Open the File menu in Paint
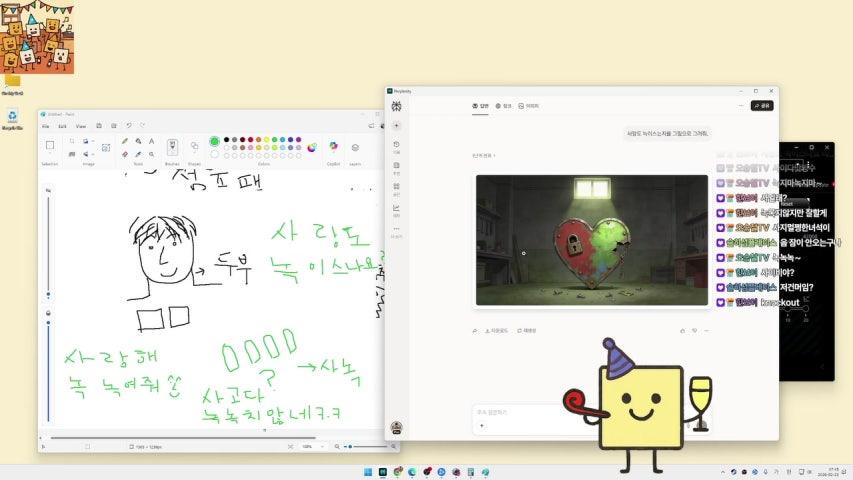Viewport: 853px width, 480px height. coord(45,126)
